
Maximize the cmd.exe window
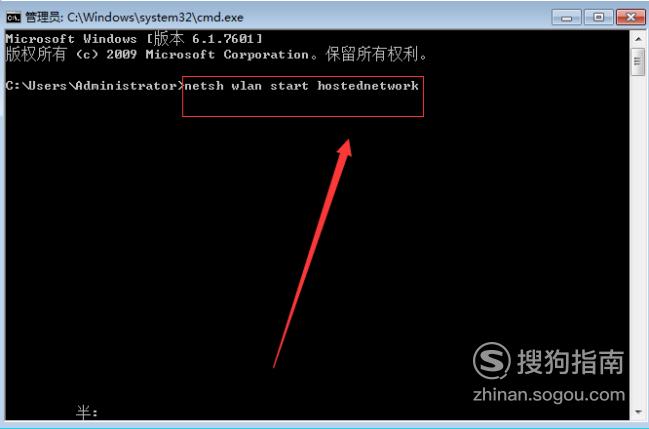pyautogui.click(x=599, y=17)
